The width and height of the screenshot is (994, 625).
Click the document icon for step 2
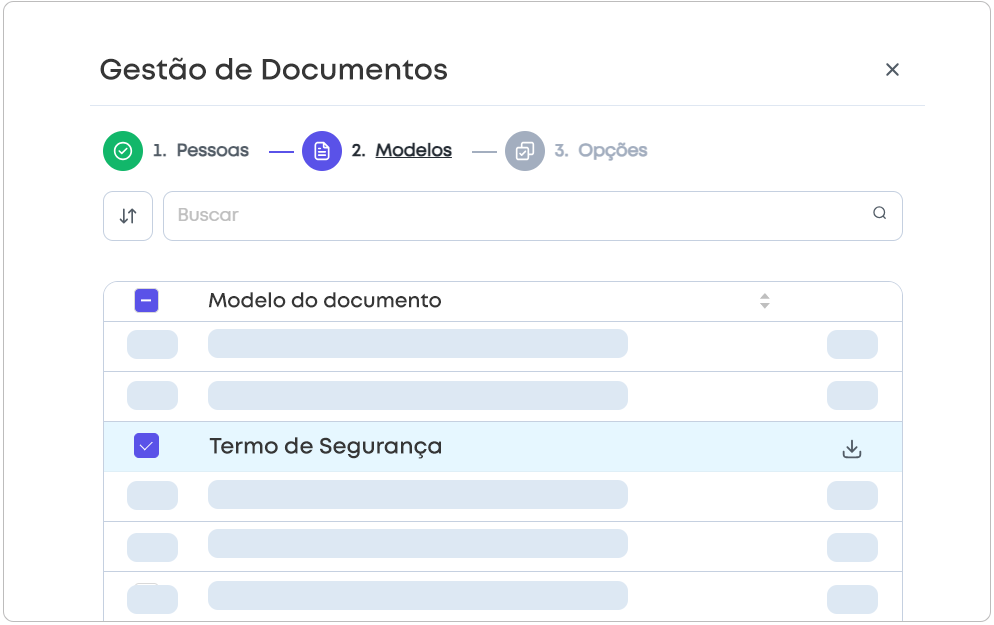coord(322,151)
